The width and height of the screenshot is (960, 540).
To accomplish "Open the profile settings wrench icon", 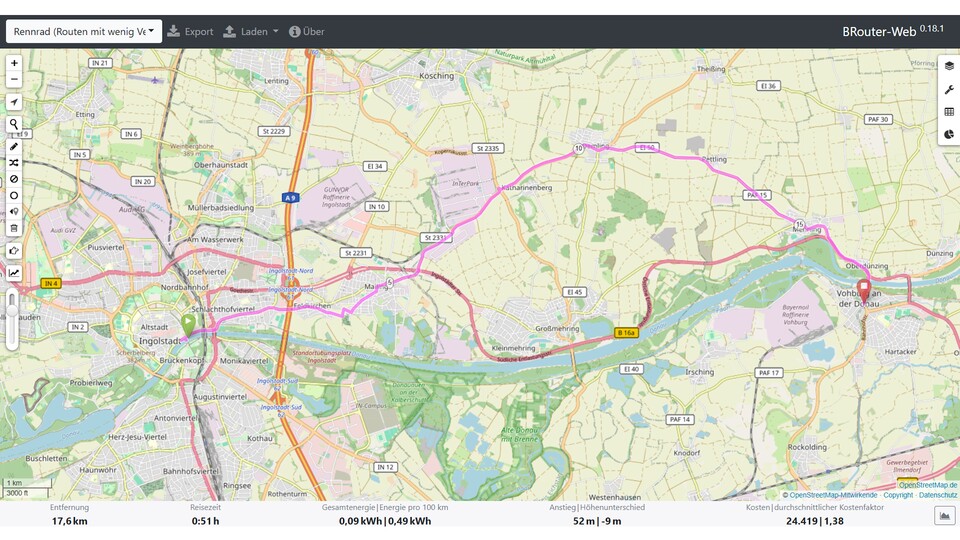I will click(x=949, y=89).
